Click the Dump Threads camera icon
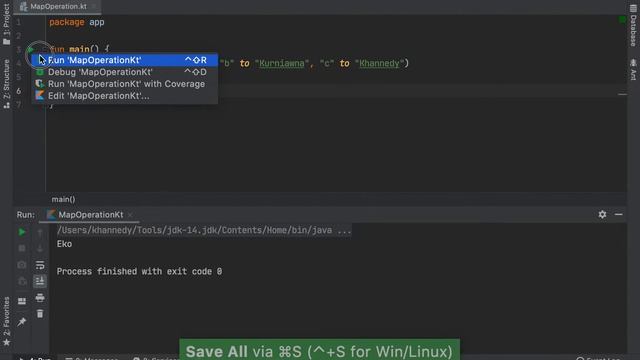The height and width of the screenshot is (360, 640). [22, 265]
